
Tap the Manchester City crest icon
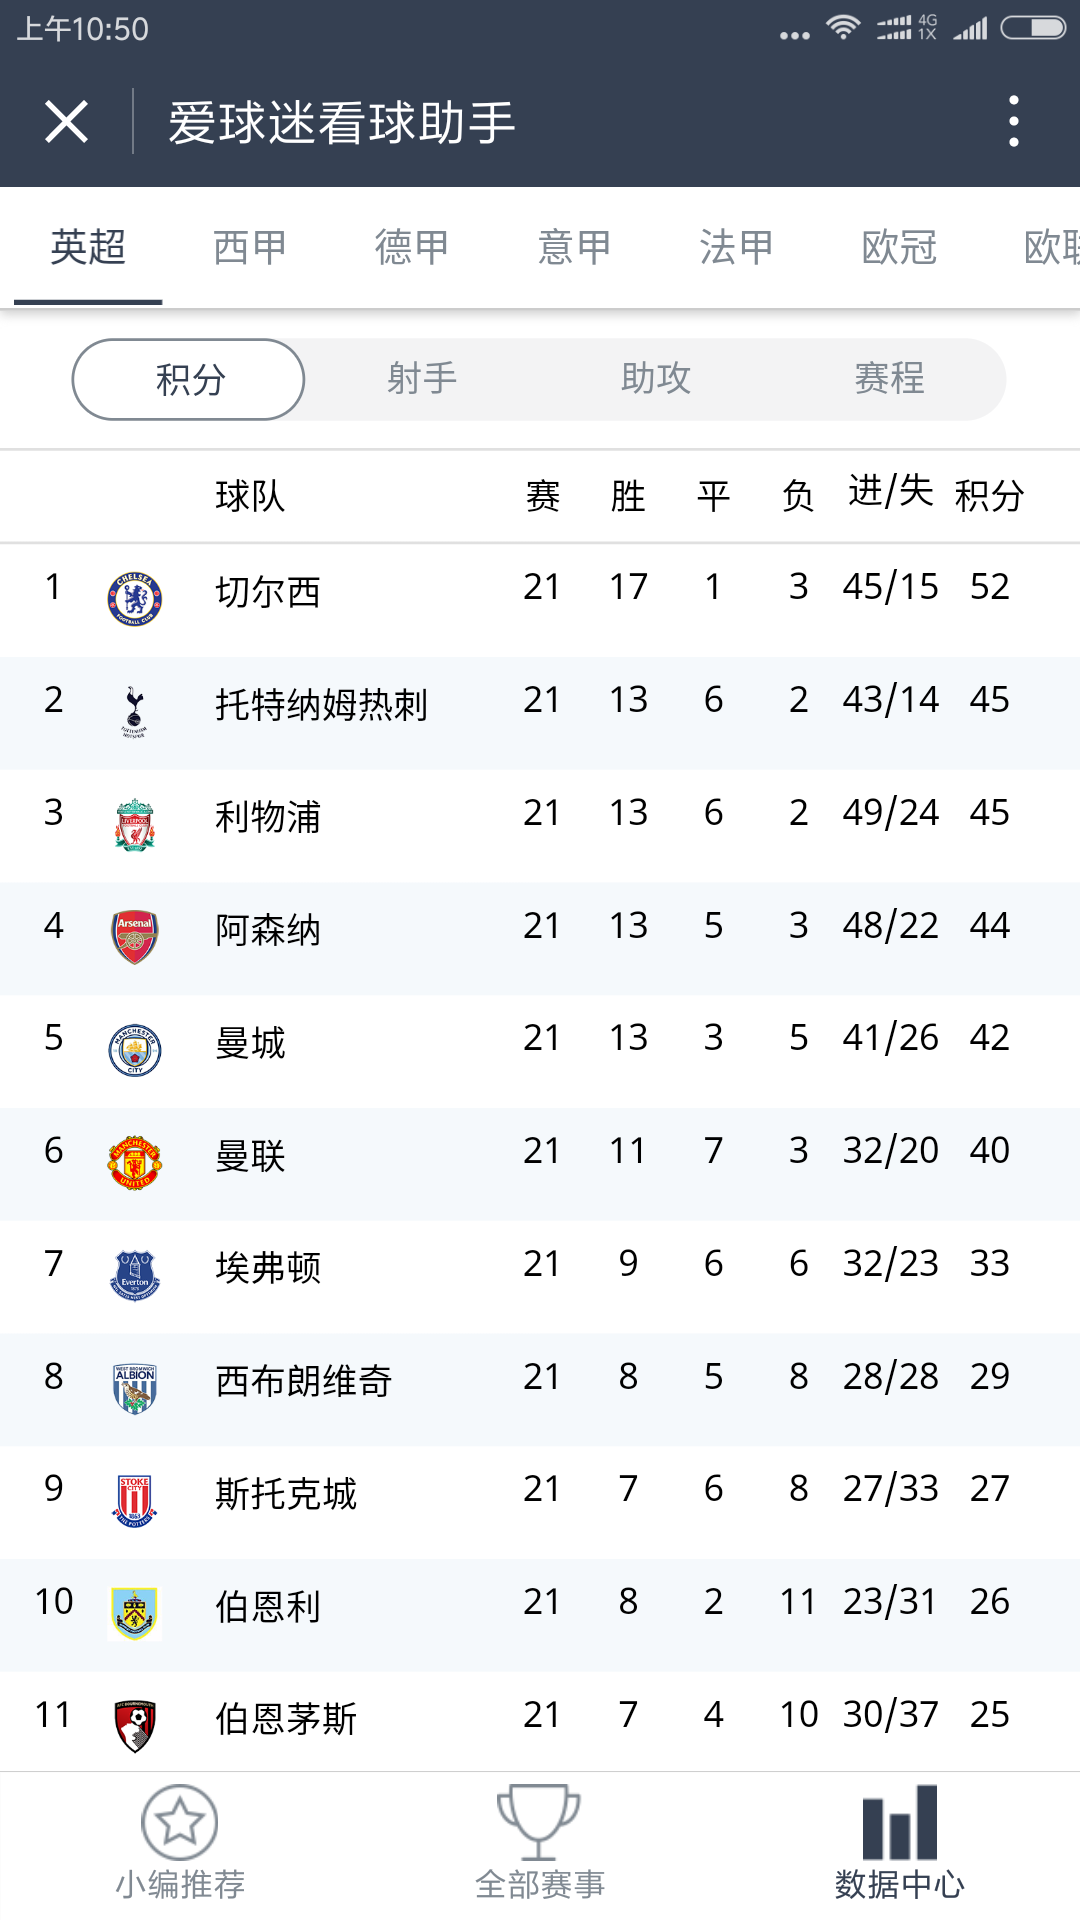(x=134, y=1050)
